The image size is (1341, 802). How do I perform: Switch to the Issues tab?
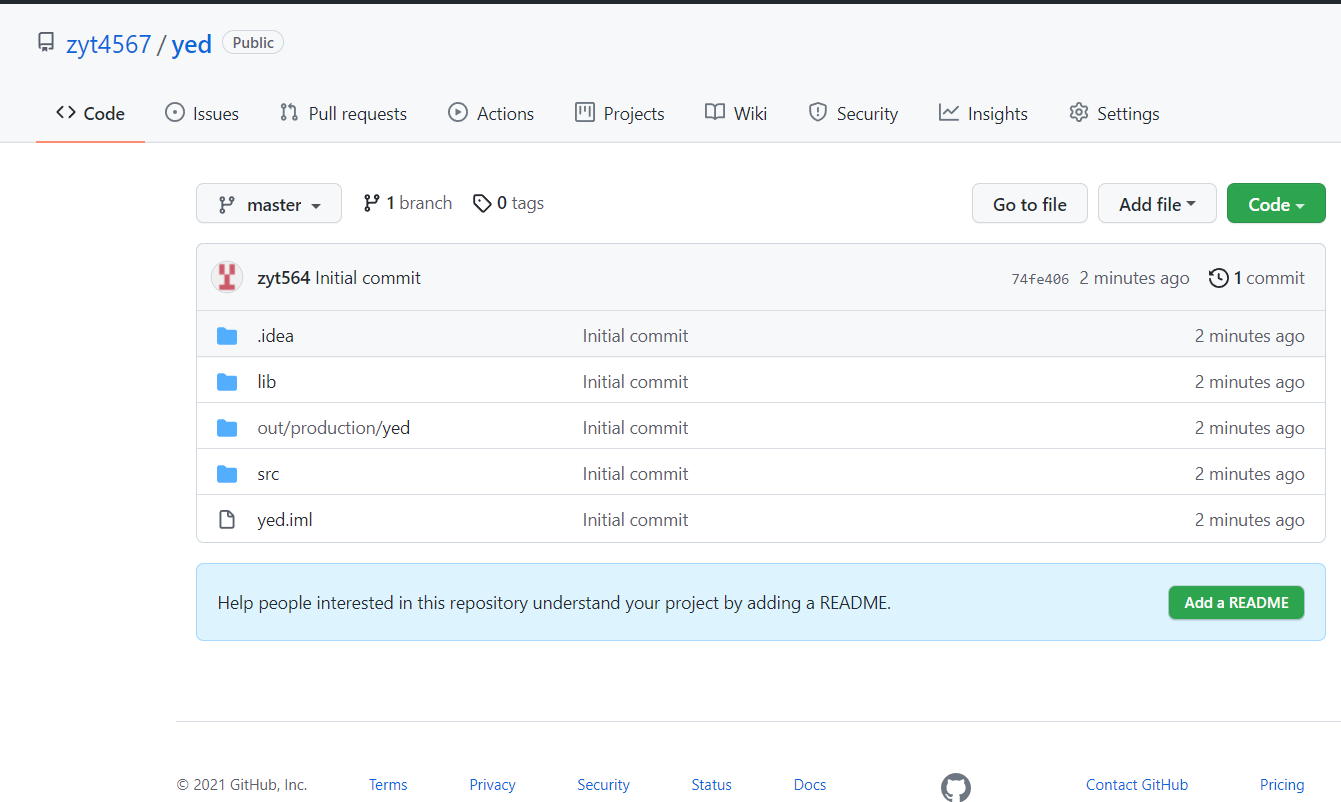202,113
